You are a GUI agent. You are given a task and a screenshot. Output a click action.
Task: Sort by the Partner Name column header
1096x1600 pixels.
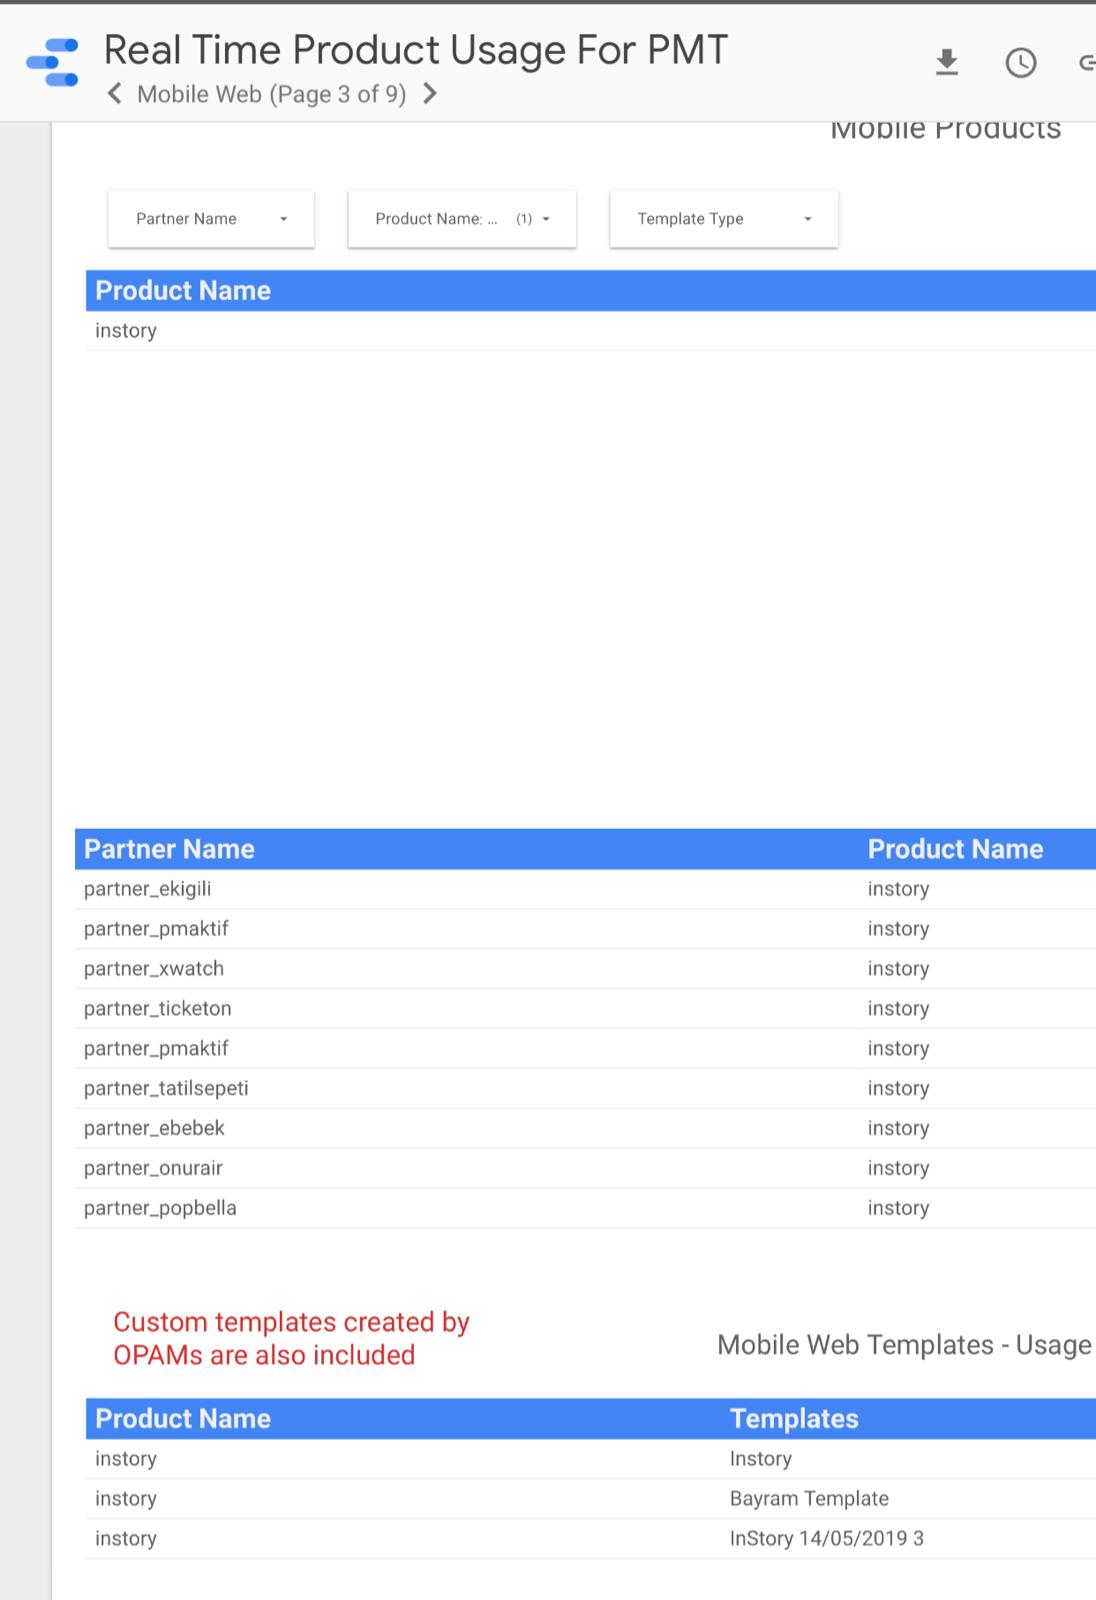(x=169, y=849)
